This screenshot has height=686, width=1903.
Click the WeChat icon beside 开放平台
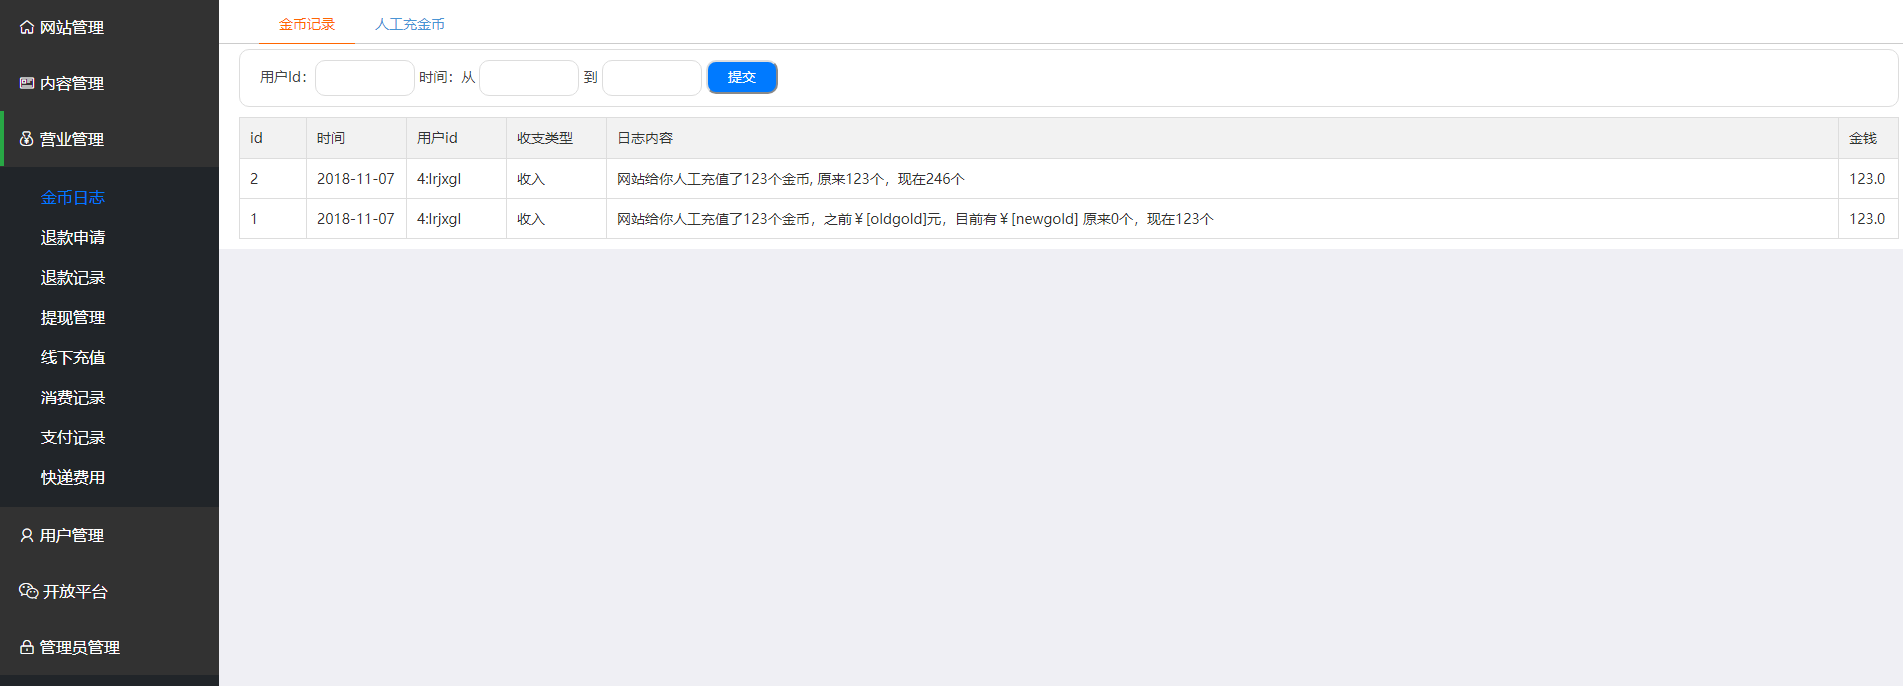point(28,591)
